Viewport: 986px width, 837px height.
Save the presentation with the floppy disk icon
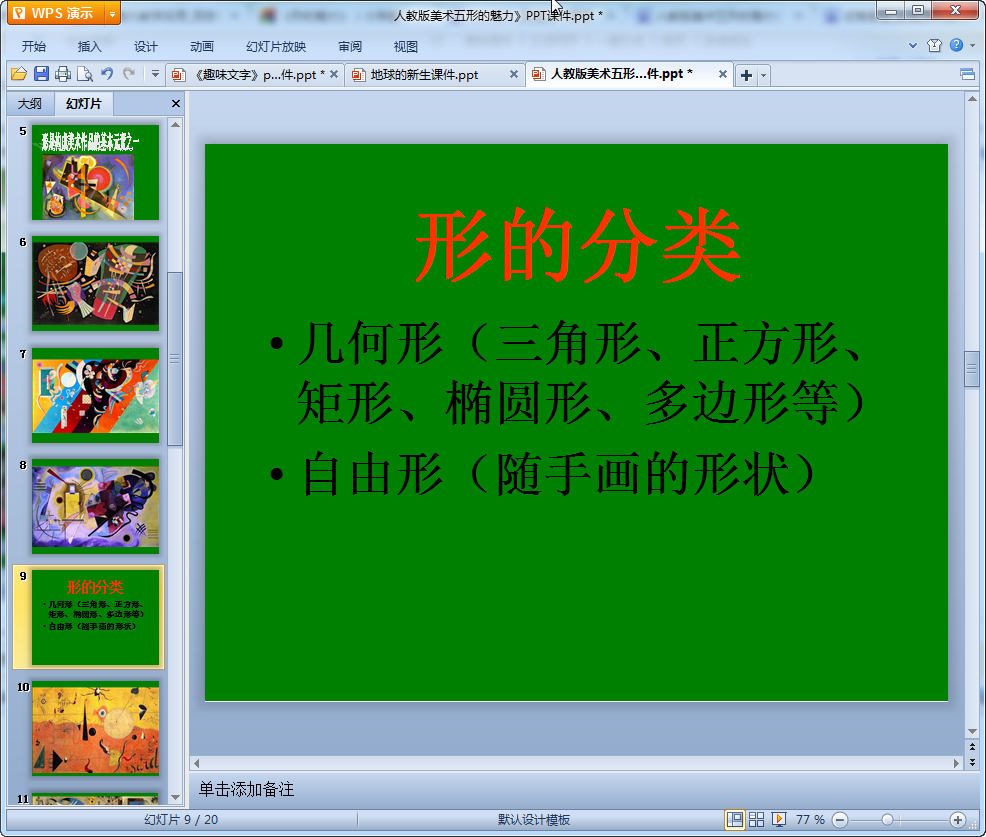41,74
